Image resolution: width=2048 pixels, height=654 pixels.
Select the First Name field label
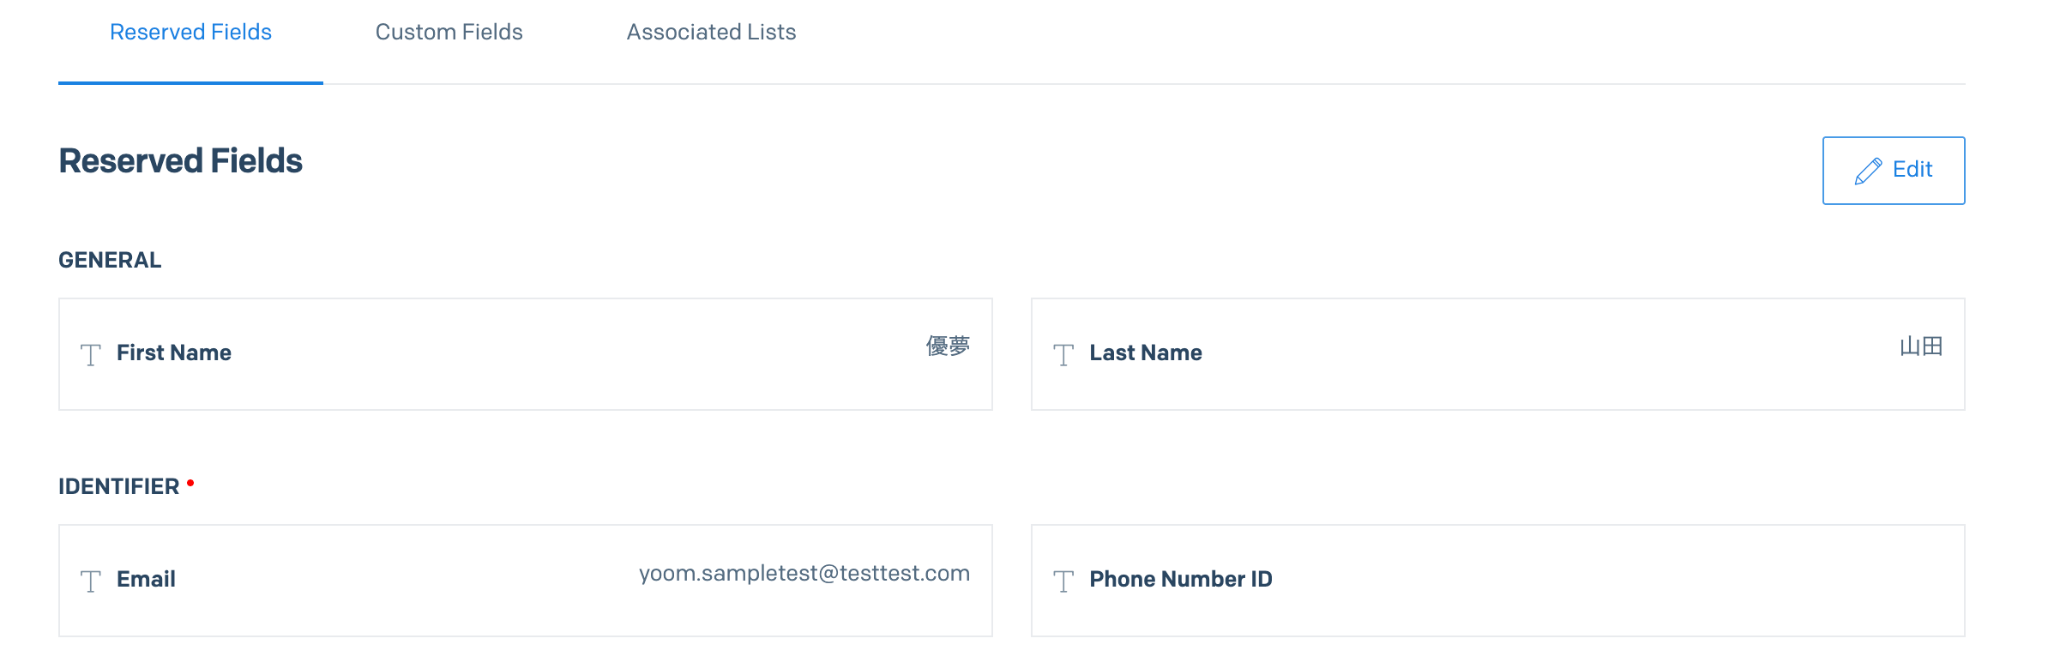(x=174, y=353)
